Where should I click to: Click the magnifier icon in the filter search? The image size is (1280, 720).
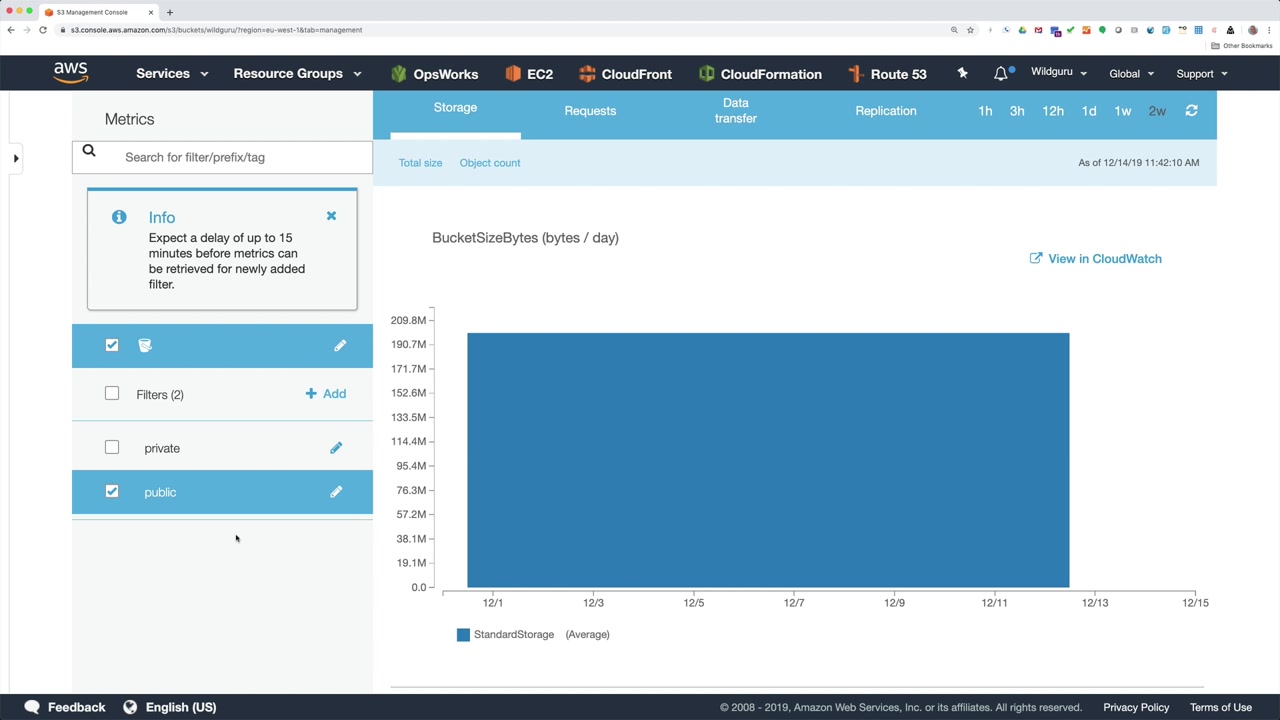(x=89, y=151)
